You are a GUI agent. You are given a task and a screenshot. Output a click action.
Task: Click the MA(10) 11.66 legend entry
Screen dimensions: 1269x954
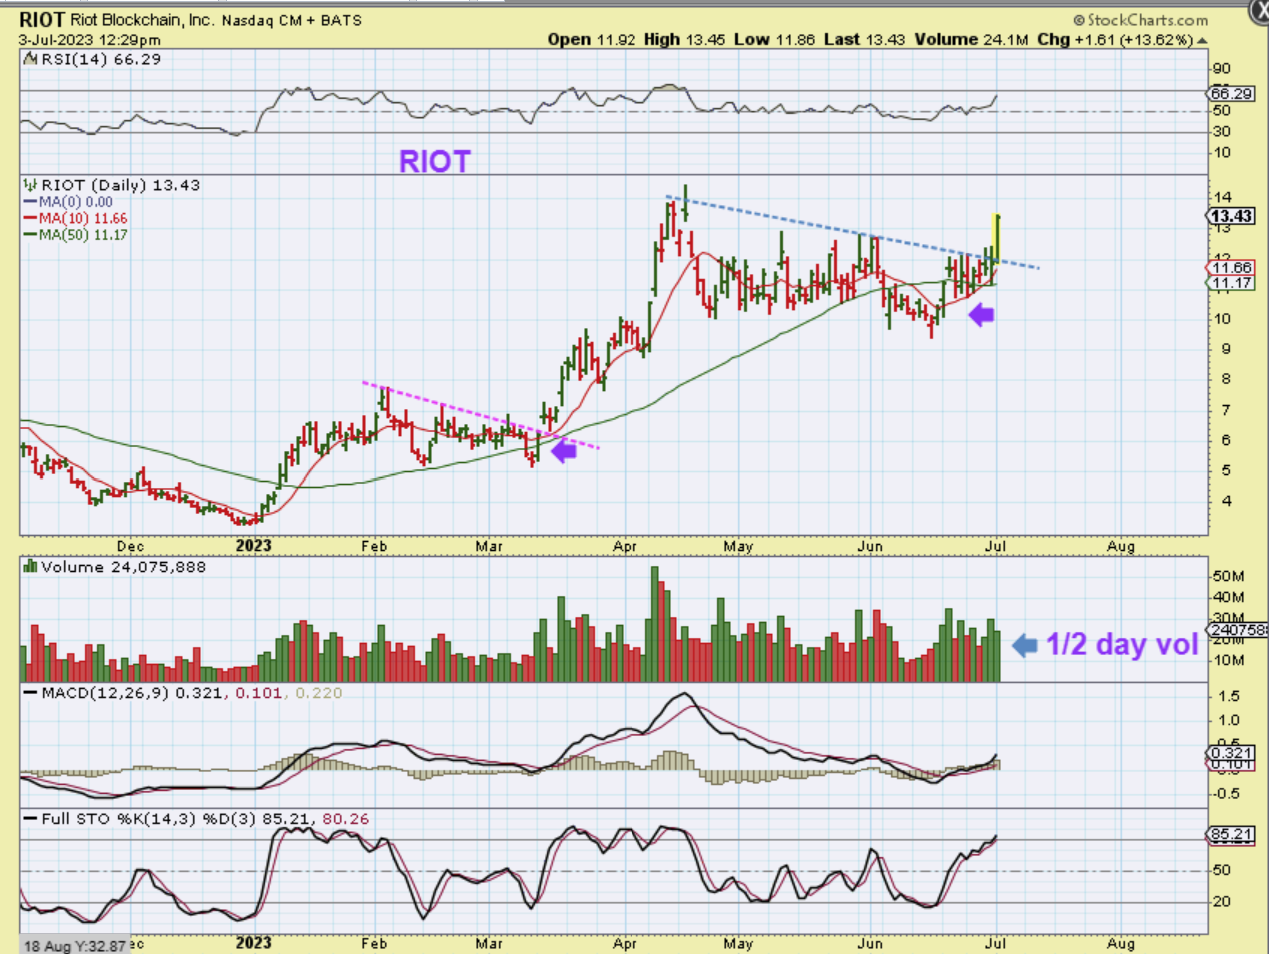click(76, 218)
